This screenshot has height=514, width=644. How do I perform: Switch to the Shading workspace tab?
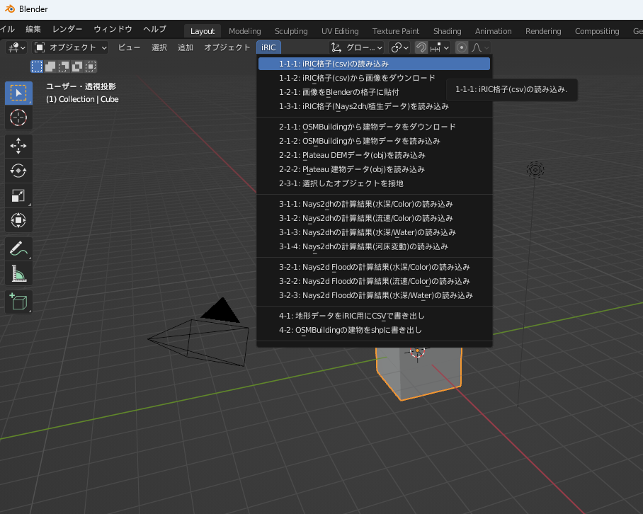click(447, 31)
